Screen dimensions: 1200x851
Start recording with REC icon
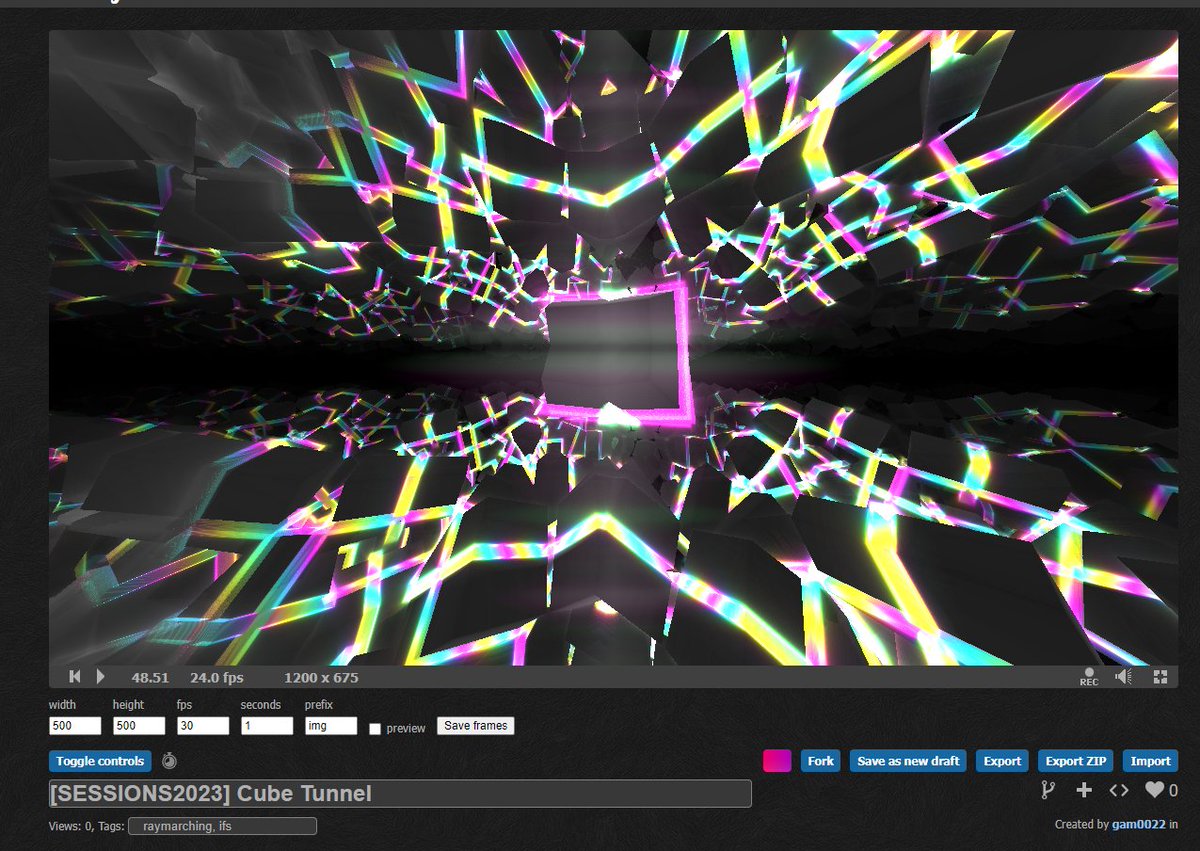pos(1088,677)
